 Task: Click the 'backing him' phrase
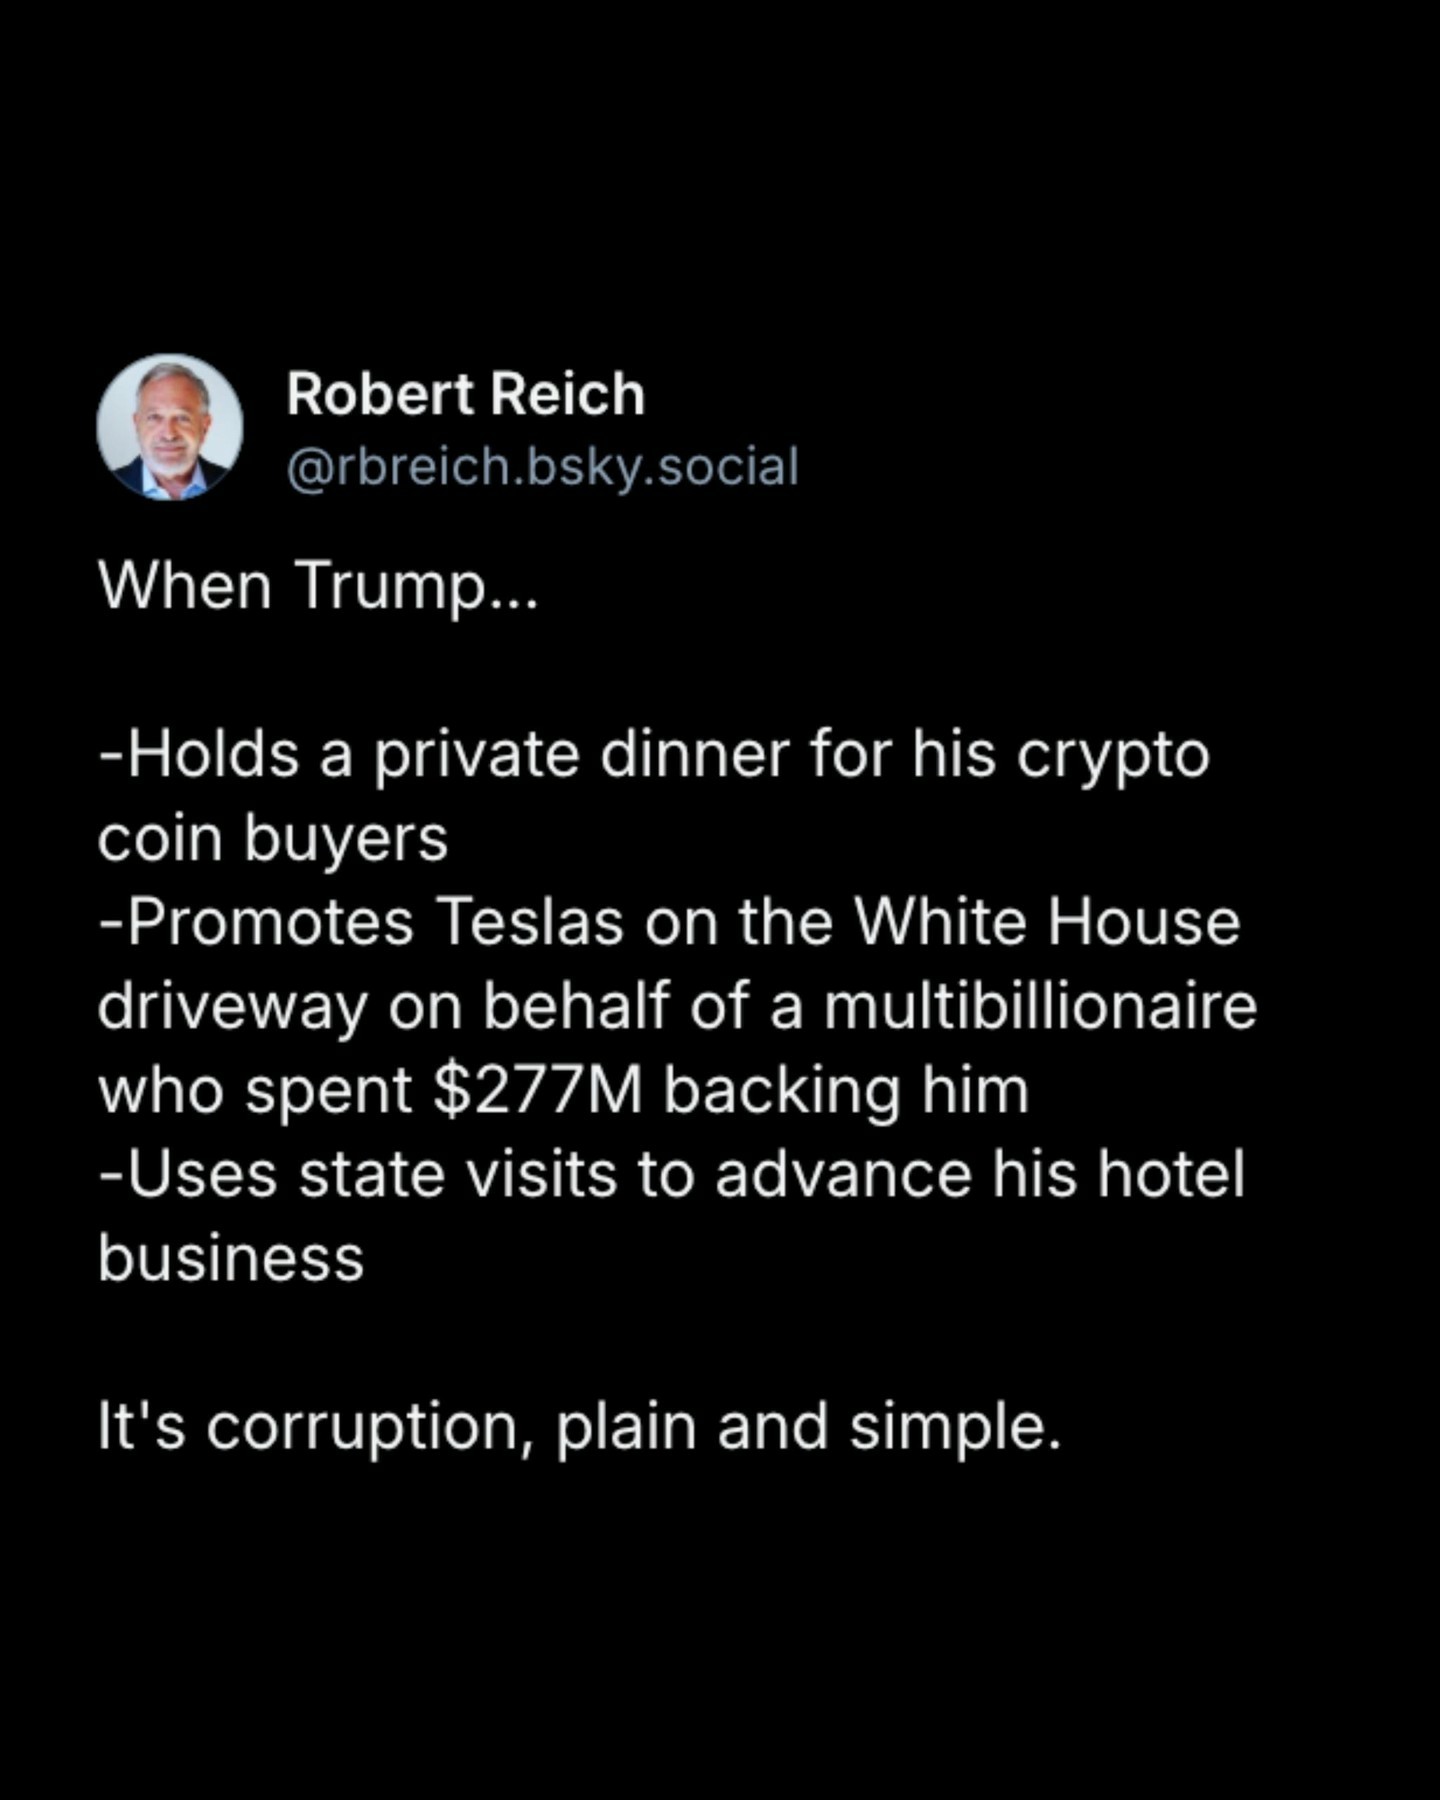coord(846,1092)
